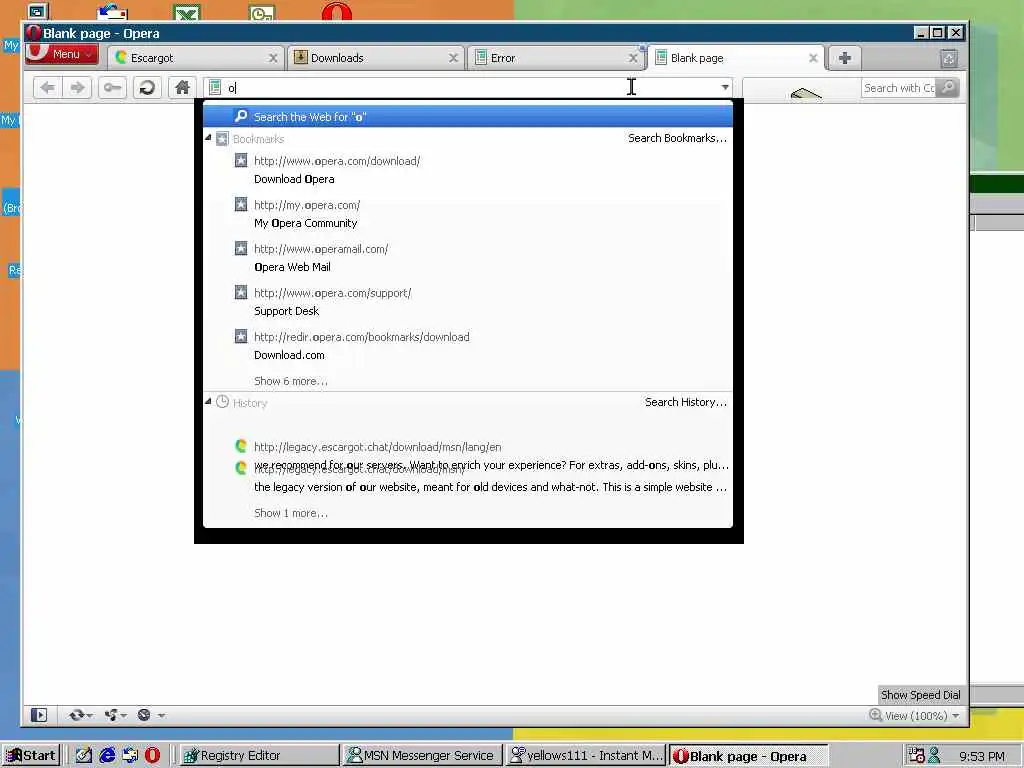Open the closed tabs trash icon

[x=949, y=59]
